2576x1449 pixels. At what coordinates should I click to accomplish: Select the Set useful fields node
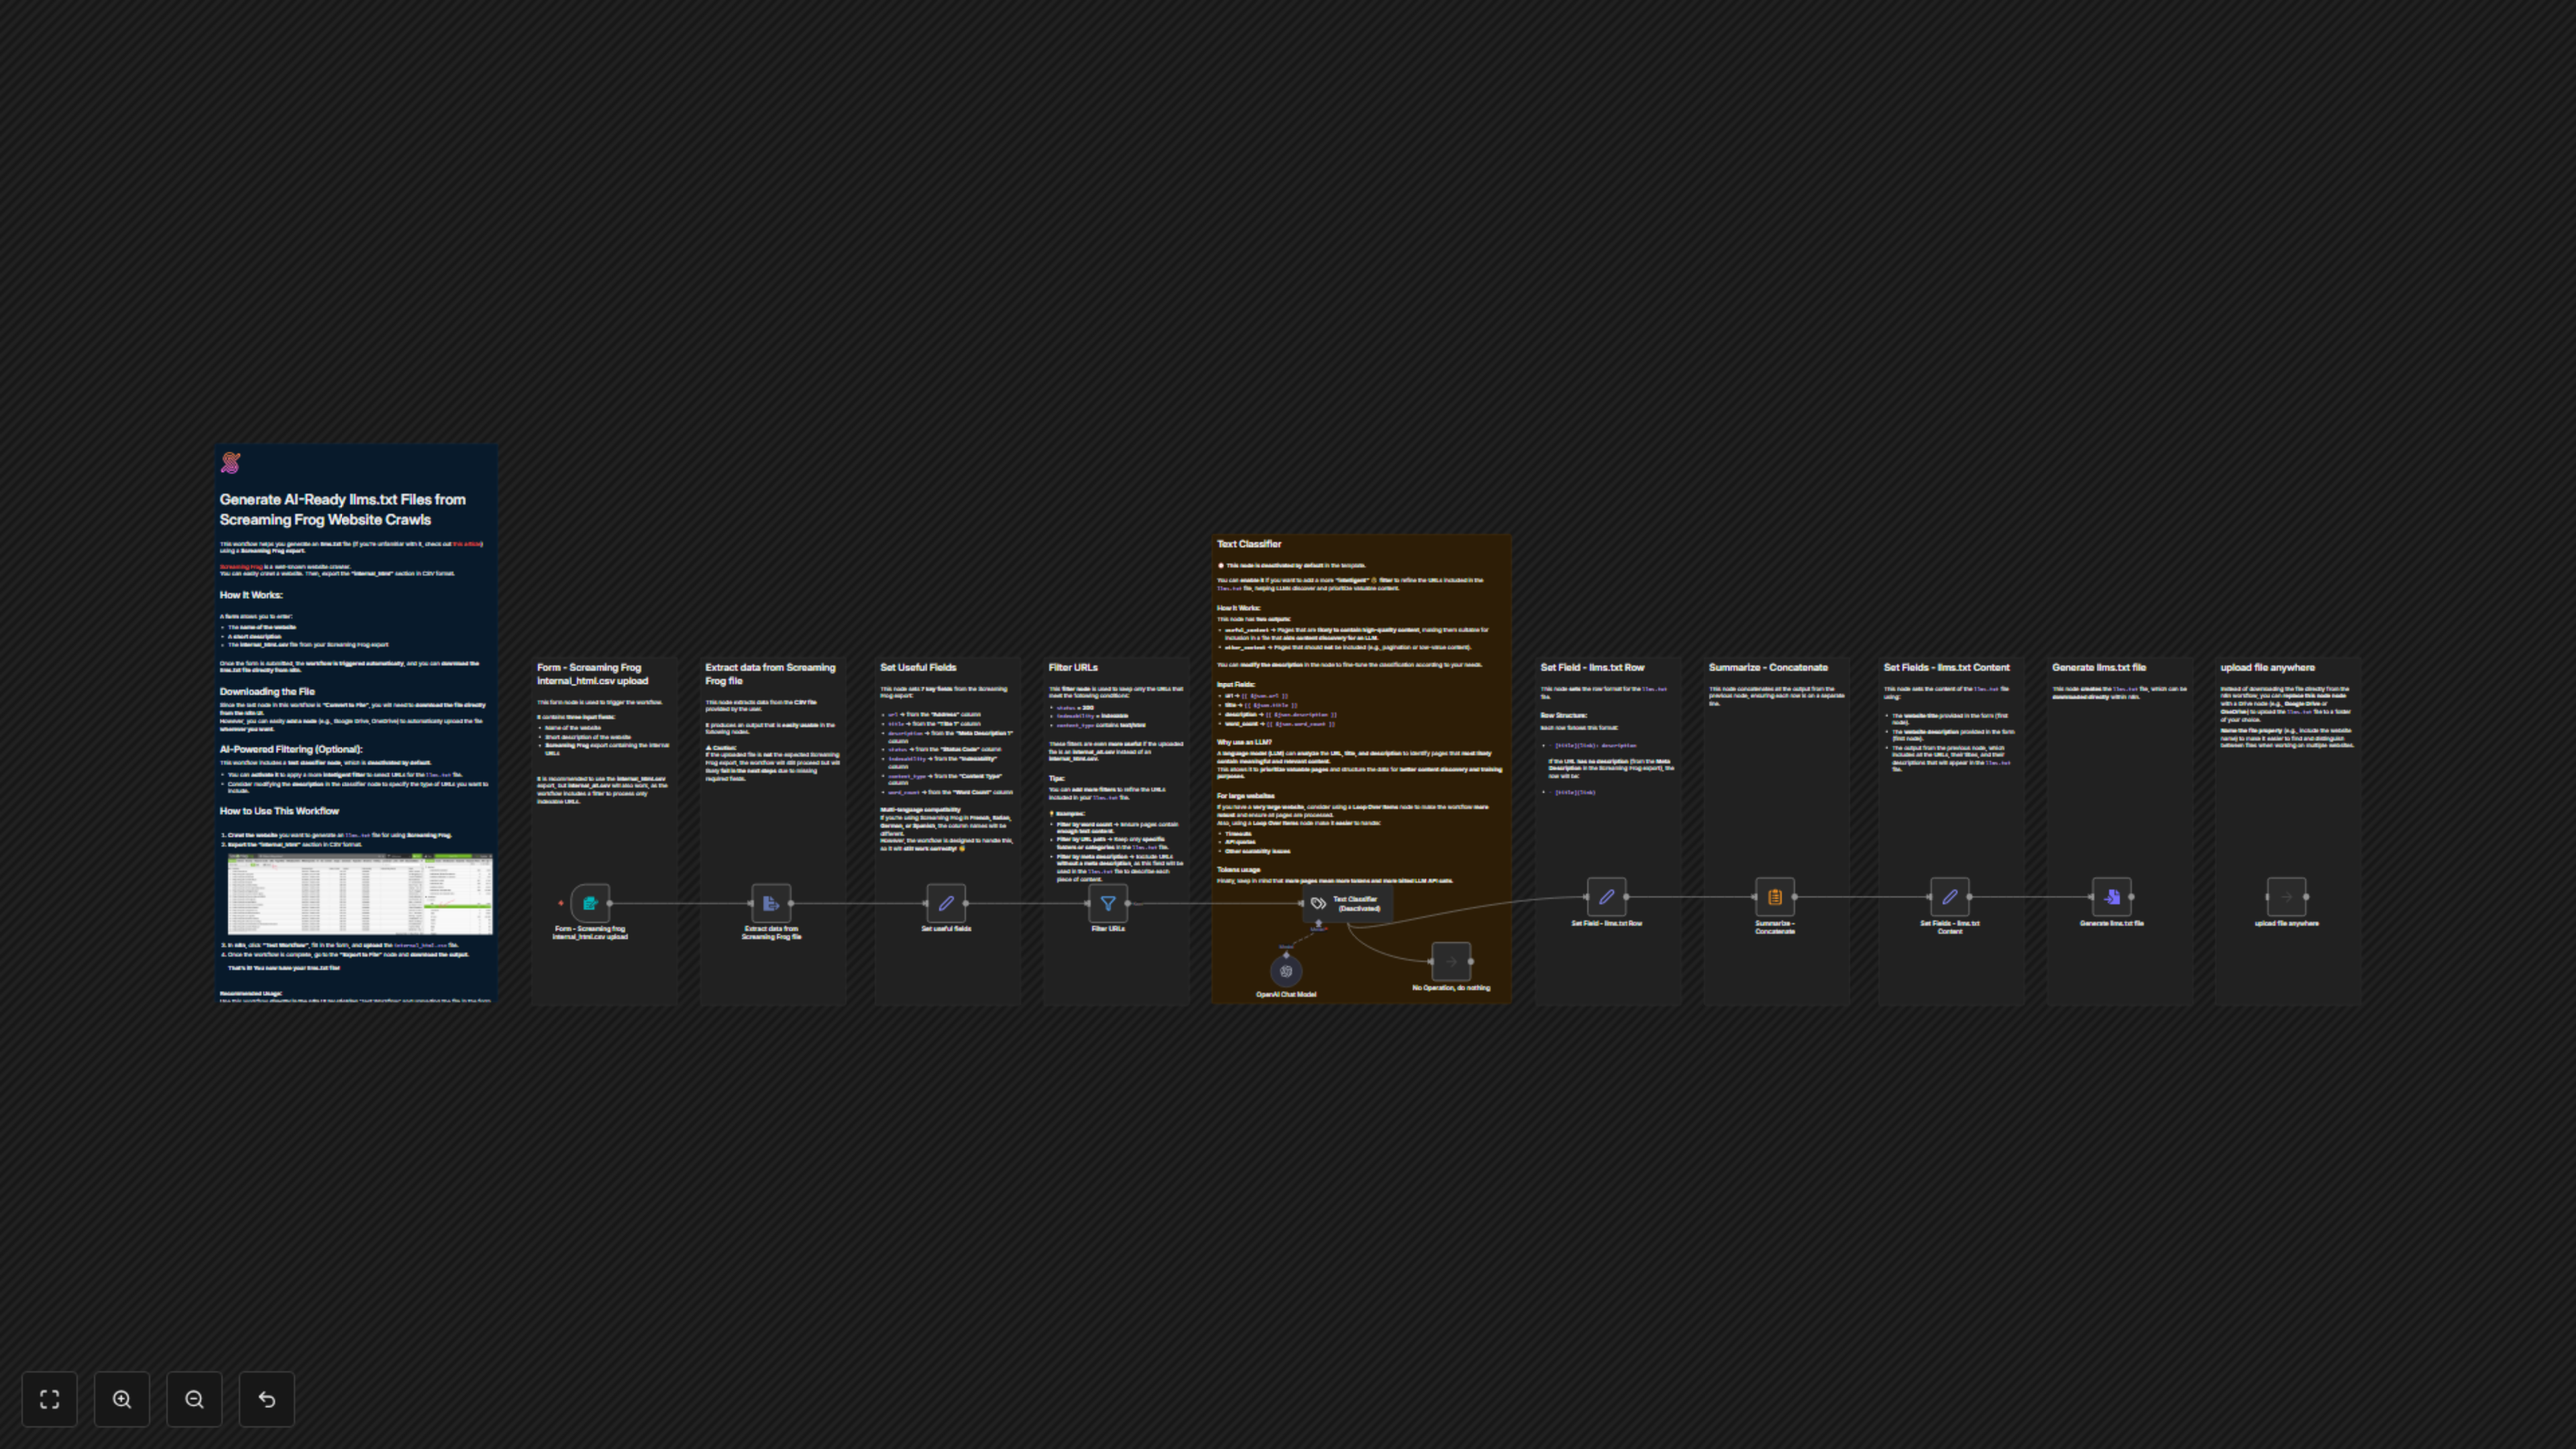pyautogui.click(x=946, y=903)
